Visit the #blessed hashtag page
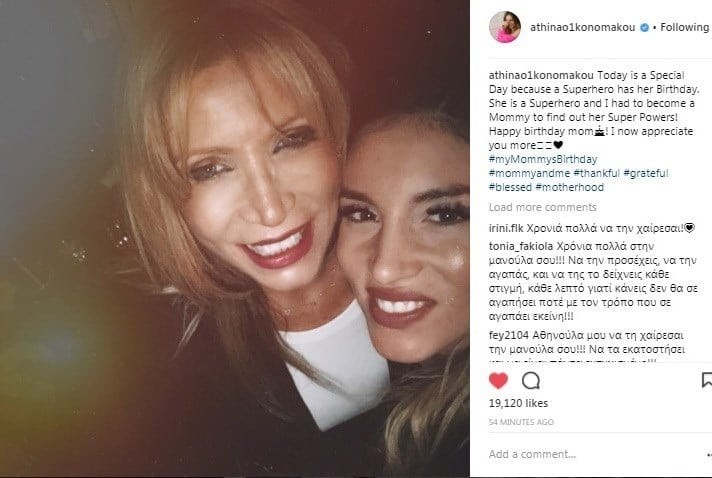Image resolution: width=712 pixels, height=478 pixels. [510, 187]
